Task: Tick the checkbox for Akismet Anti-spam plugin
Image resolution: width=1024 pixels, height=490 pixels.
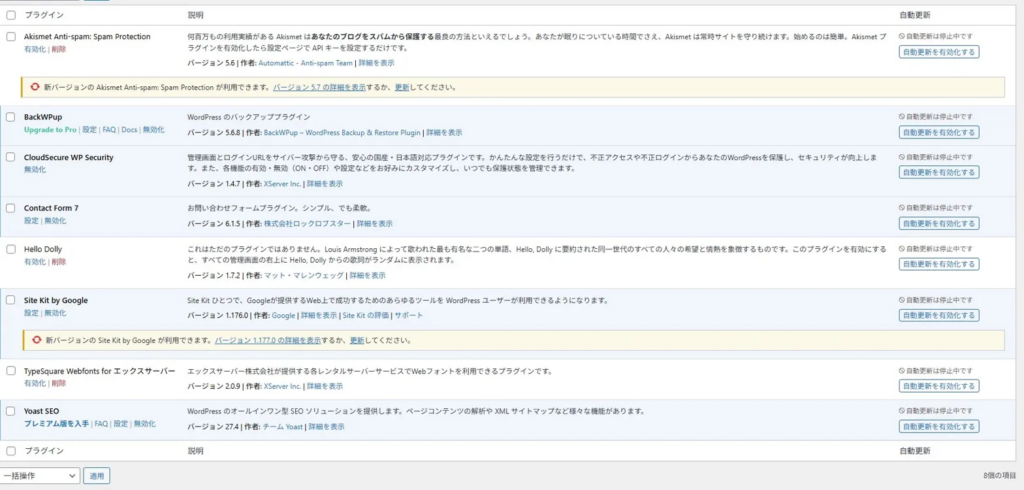Action: (x=11, y=37)
